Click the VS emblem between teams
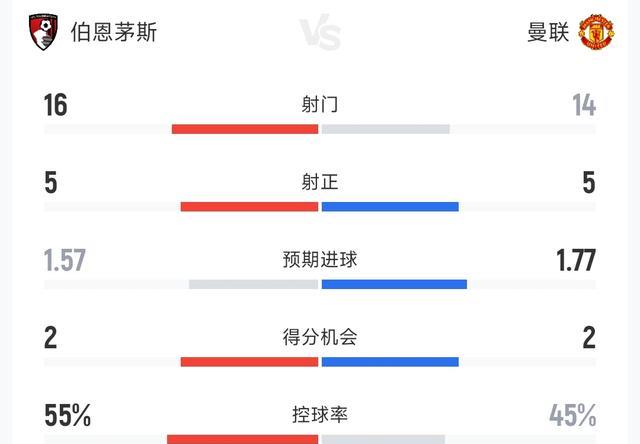This screenshot has width=640, height=444. [x=320, y=33]
